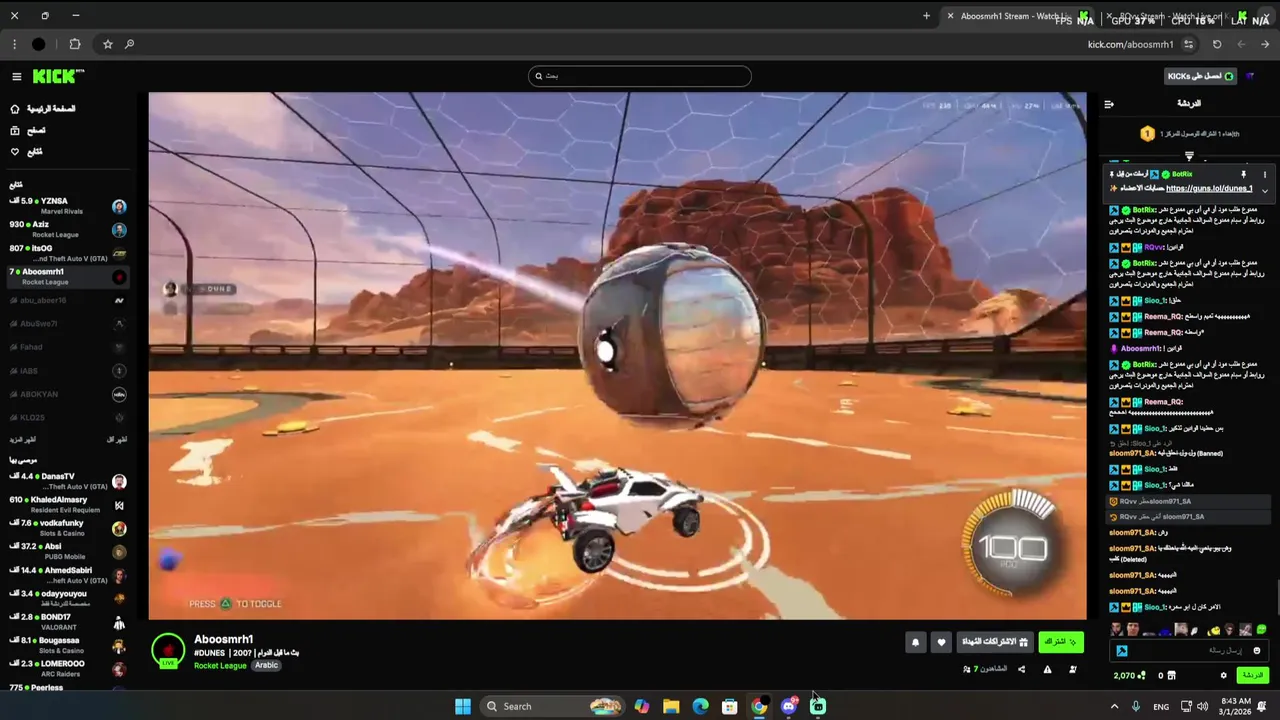The width and height of the screenshot is (1280, 720).
Task: Click the gift leaderboard rank 1 badge
Action: coord(1147,133)
